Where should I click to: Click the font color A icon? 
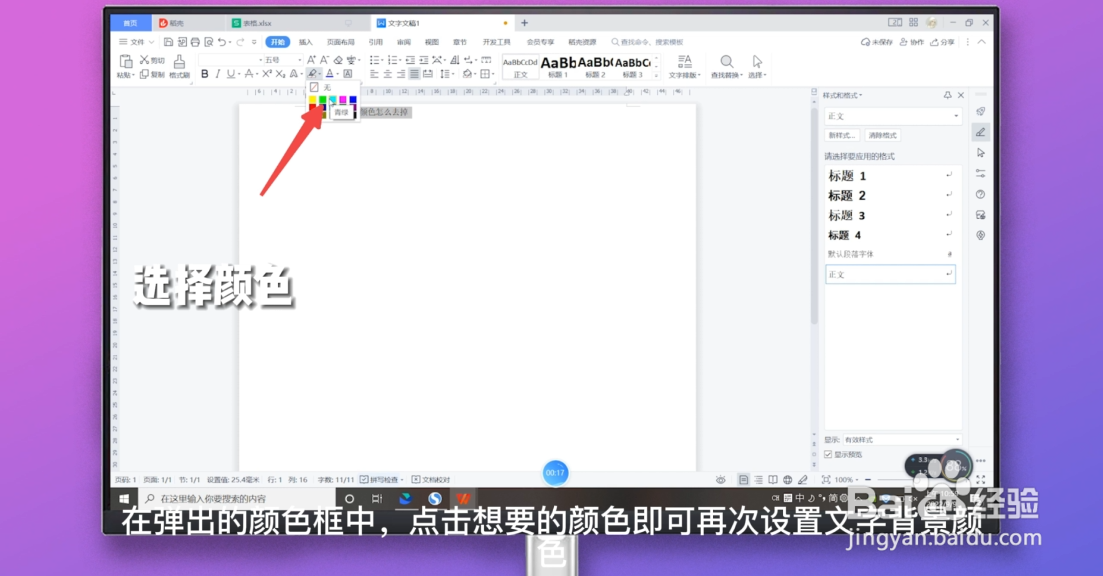click(329, 74)
